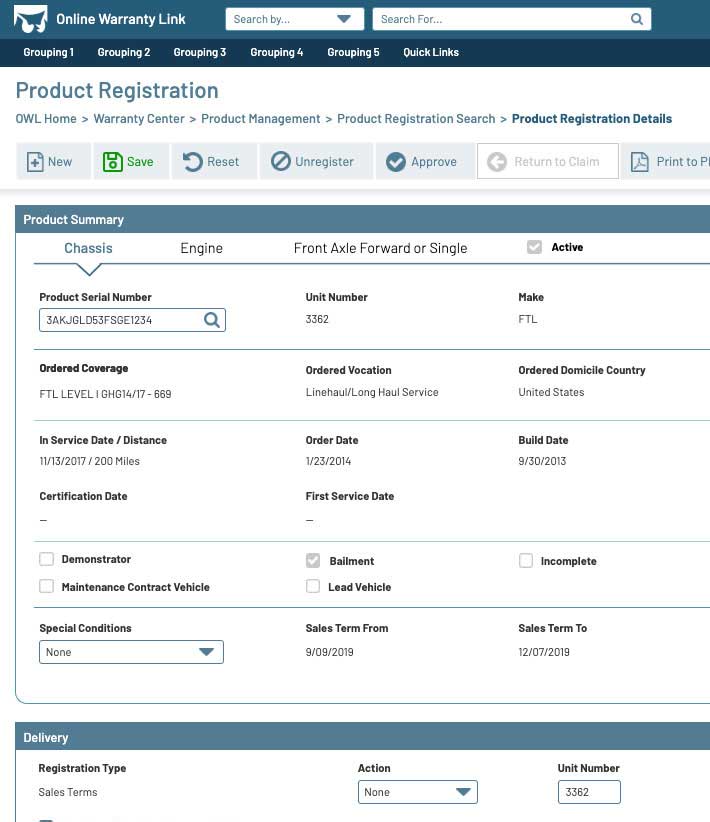Click the Print to PDF icon
Viewport: 710px width, 822px height.
pyautogui.click(x=639, y=162)
